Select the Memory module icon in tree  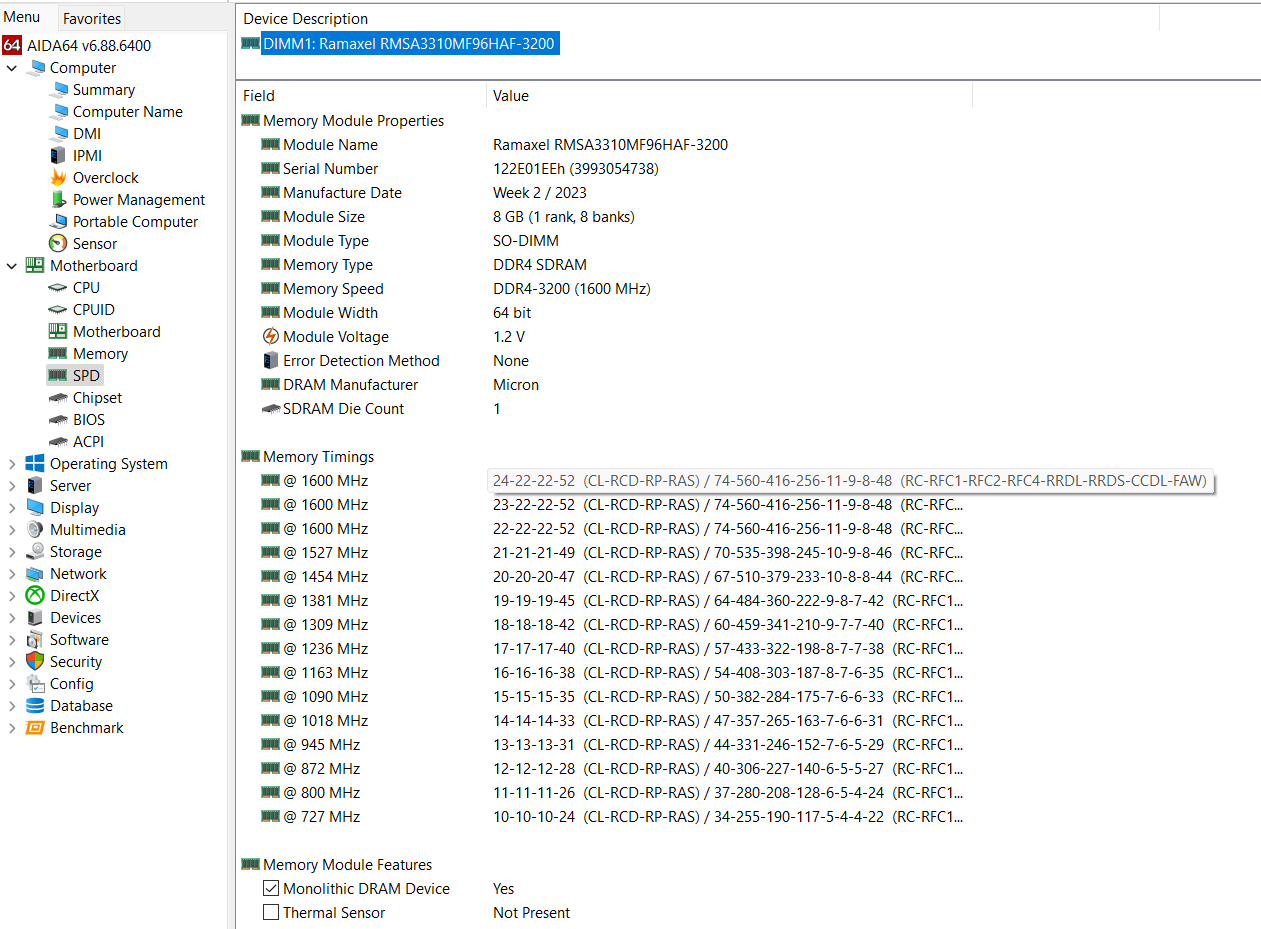(58, 353)
